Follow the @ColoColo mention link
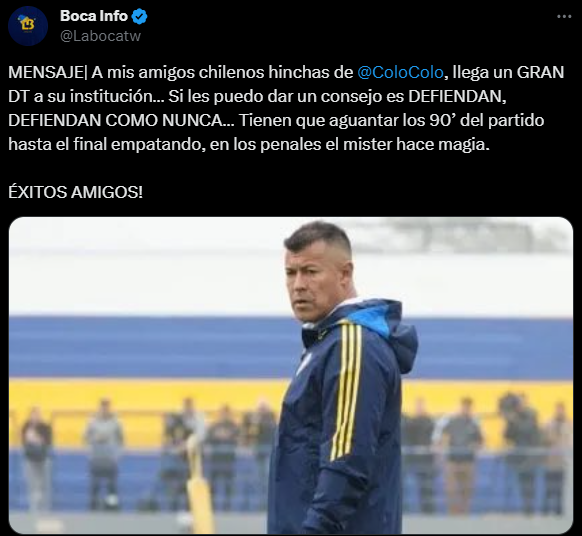 [x=400, y=72]
